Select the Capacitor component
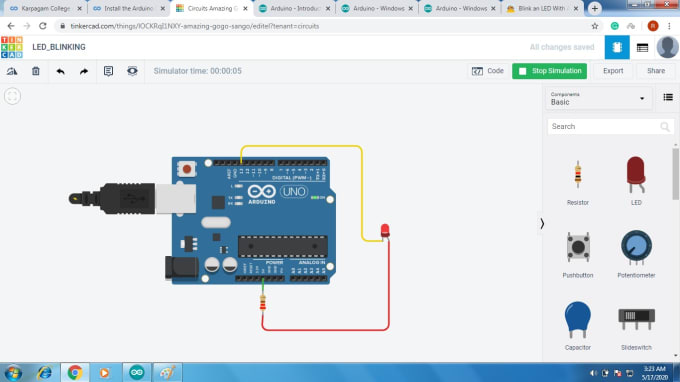The width and height of the screenshot is (680, 382). pos(578,326)
